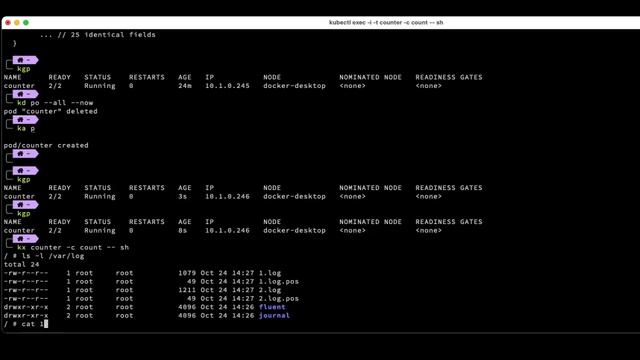Click 'Running' status in the 3s-age row
The image size is (640, 360).
pos(100,196)
